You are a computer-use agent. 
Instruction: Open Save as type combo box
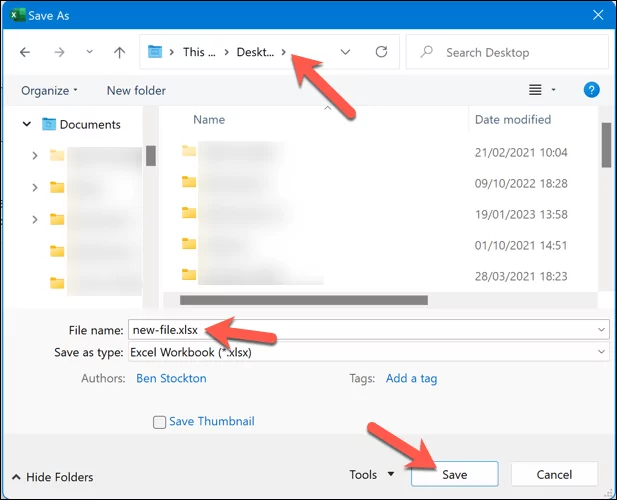coord(369,352)
